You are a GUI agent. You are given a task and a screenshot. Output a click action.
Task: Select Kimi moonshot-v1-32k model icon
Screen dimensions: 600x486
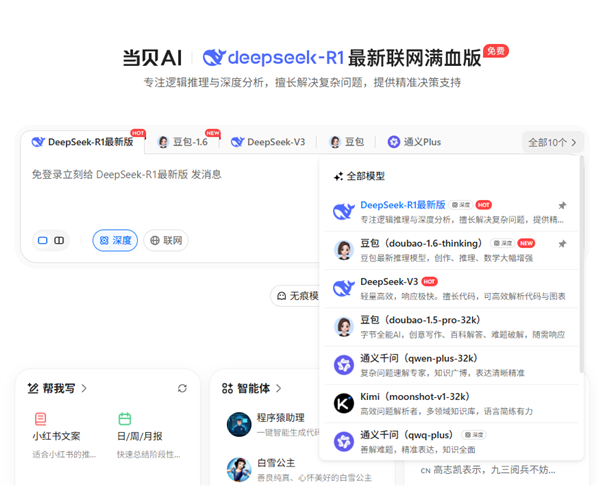(343, 403)
